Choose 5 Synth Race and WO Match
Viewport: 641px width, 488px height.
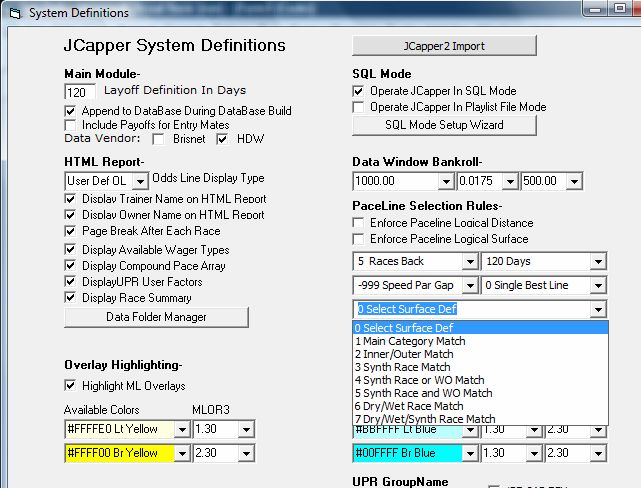[480, 394]
